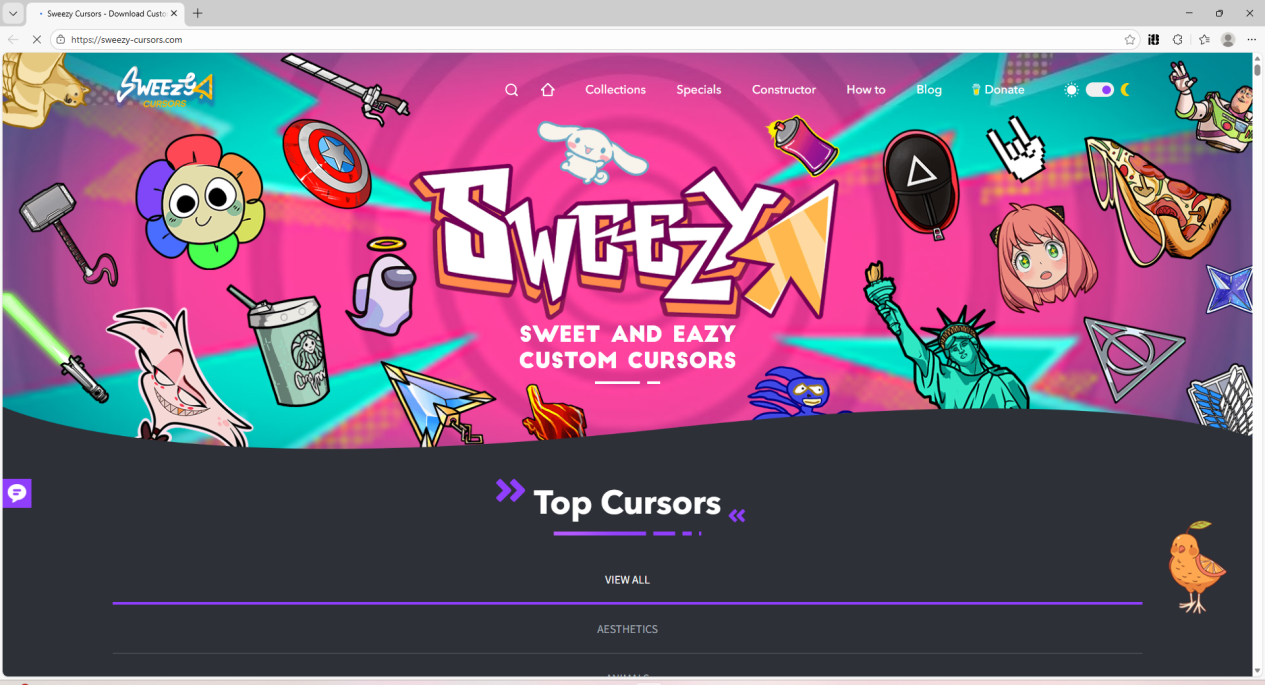Open a new tab with plus button
The image size is (1265, 685).
tap(197, 14)
